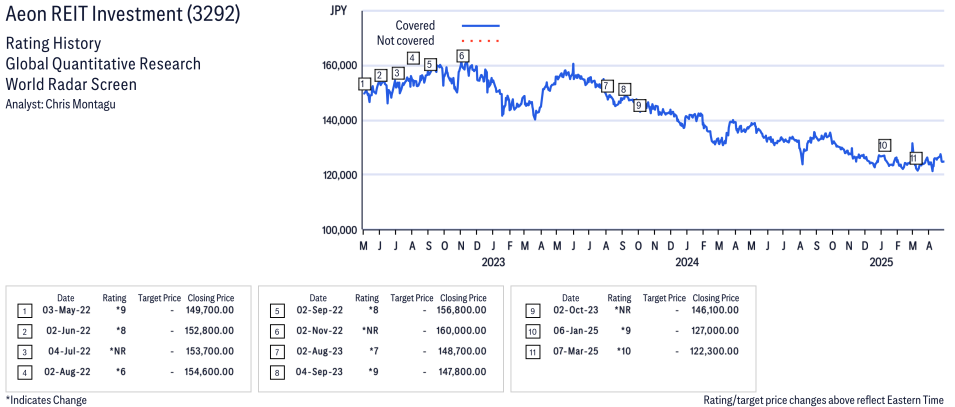Select chart marker 7 on the graph
The width and height of the screenshot is (955, 407).
point(606,85)
